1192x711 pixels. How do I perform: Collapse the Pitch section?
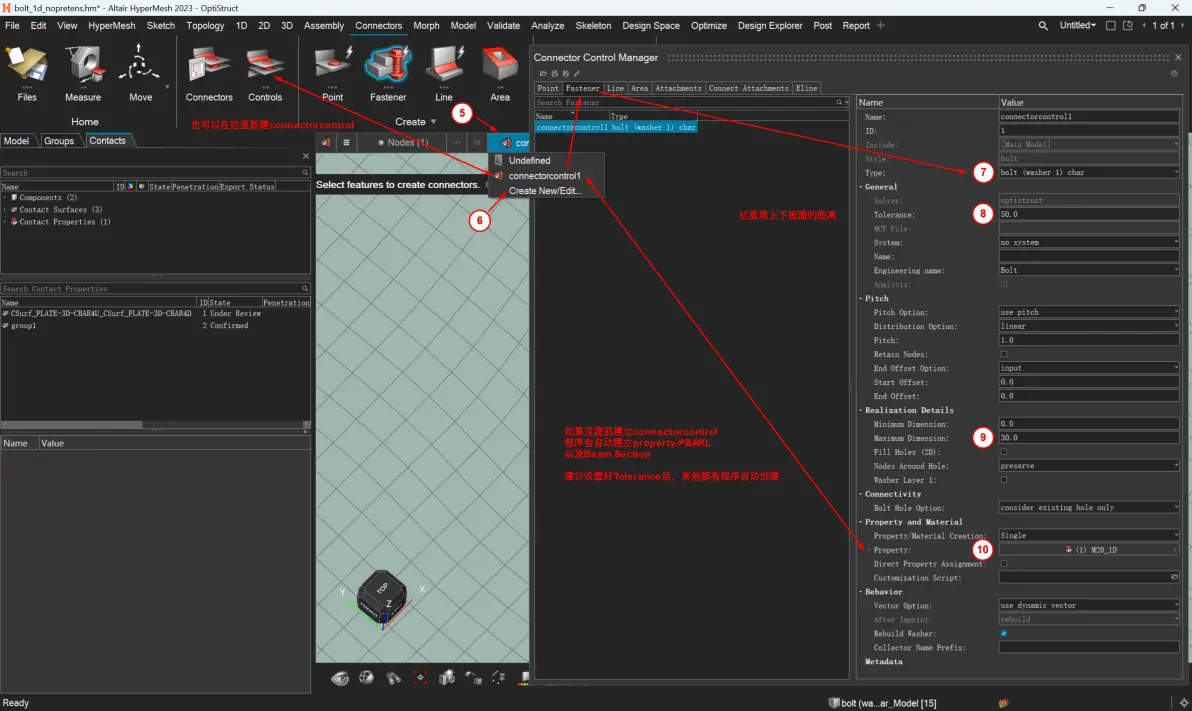coord(861,299)
